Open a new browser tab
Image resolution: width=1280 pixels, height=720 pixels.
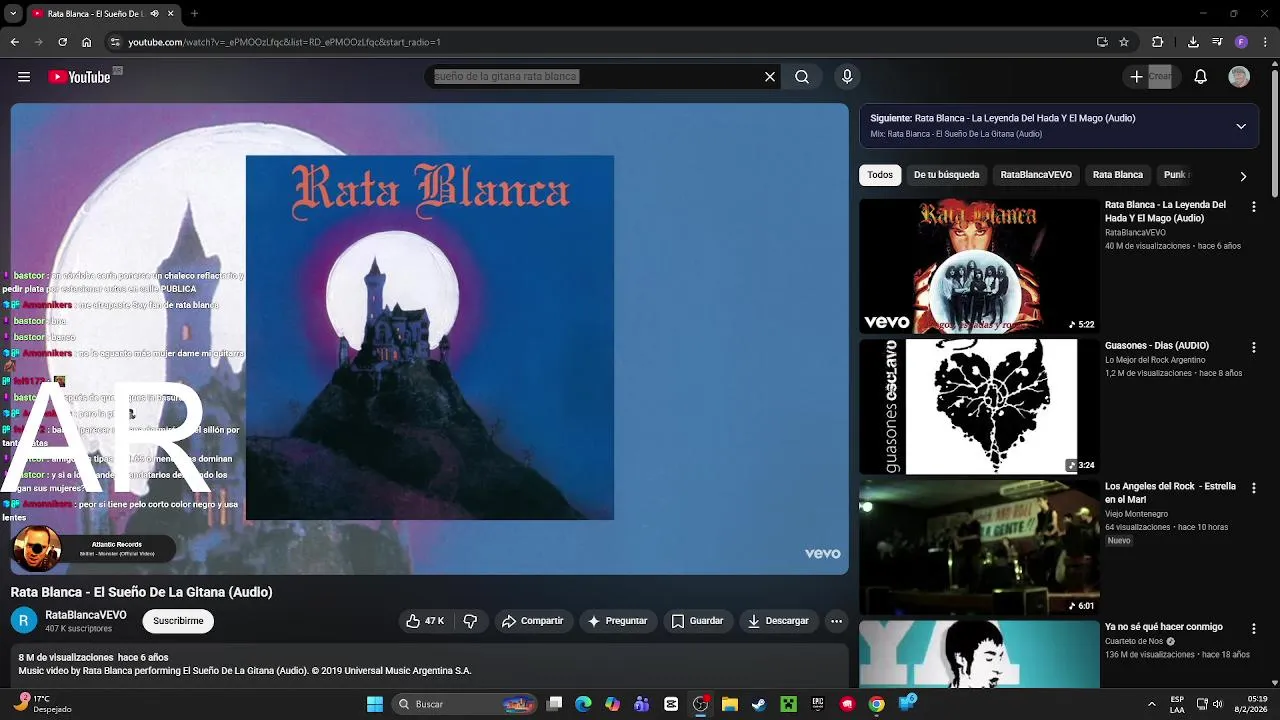194,14
